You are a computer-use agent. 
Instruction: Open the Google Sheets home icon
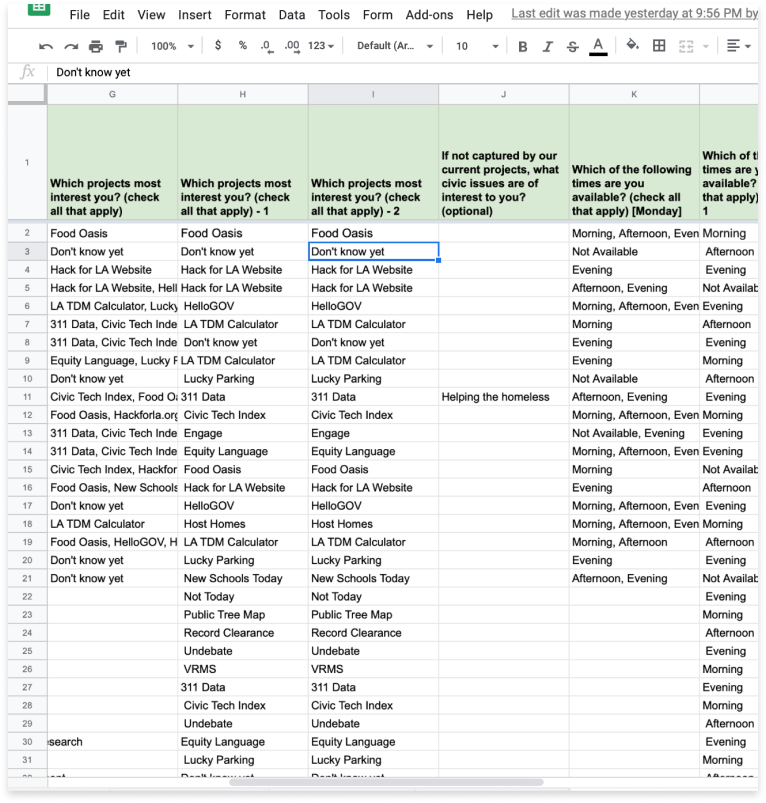38,8
